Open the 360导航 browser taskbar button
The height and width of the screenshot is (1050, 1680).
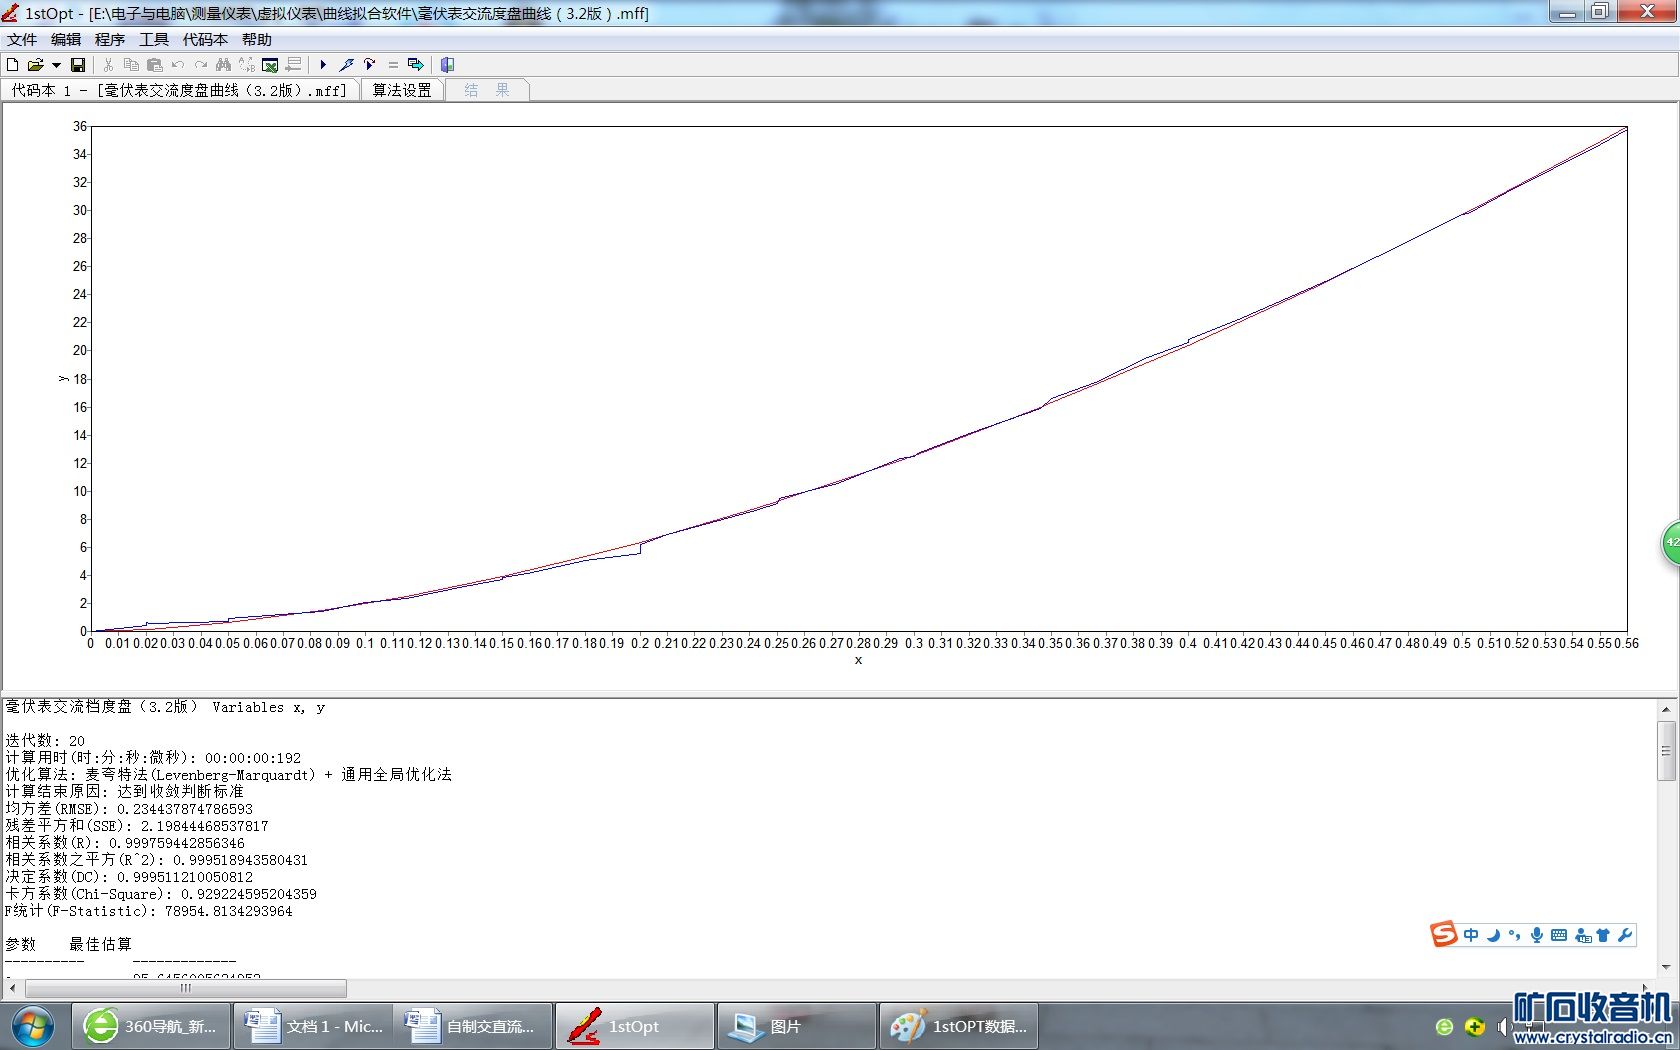pyautogui.click(x=152, y=1026)
